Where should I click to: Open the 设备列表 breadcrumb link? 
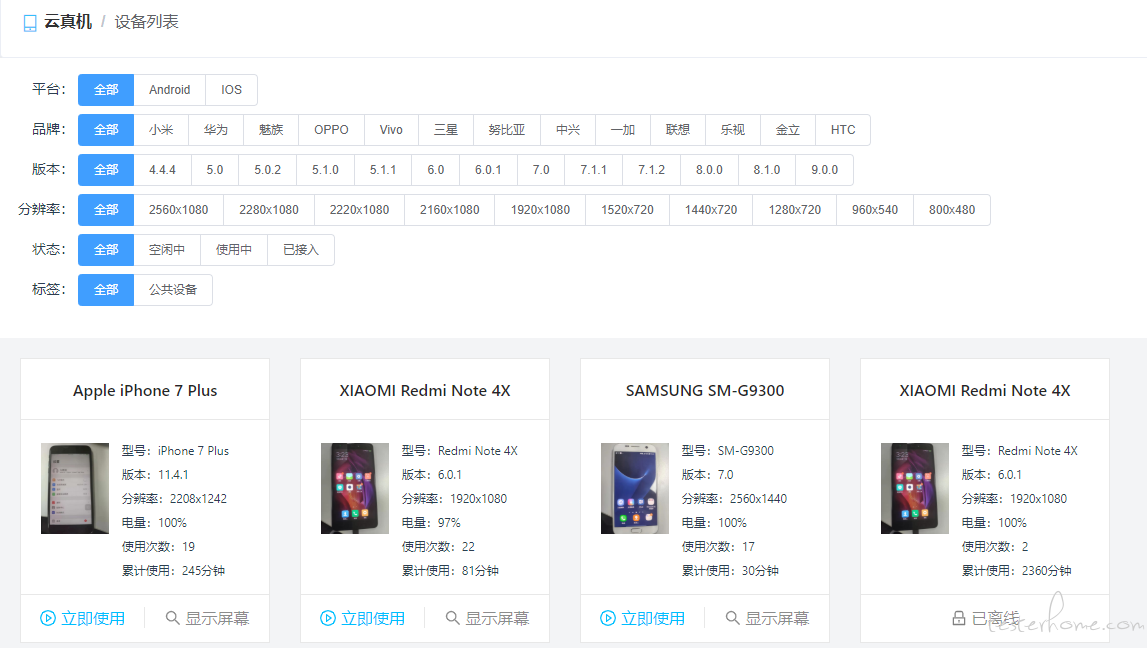tap(146, 22)
